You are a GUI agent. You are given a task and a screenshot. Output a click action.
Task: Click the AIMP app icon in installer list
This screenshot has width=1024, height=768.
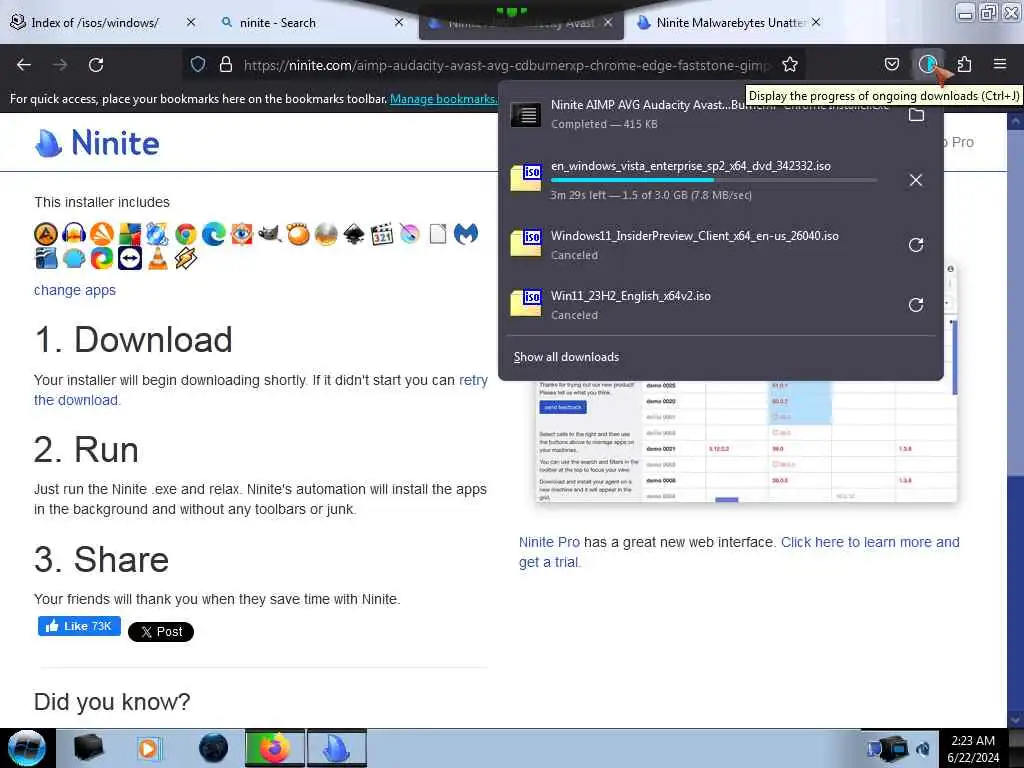click(46, 234)
